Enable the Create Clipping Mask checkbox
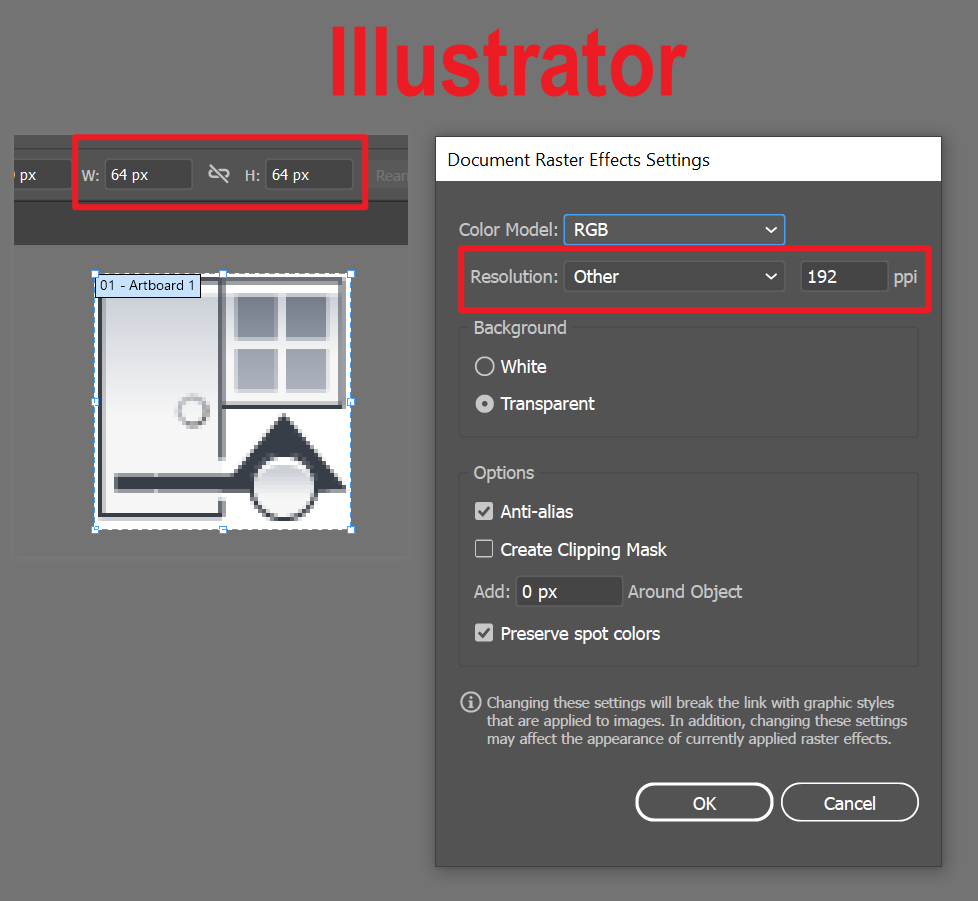The height and width of the screenshot is (901, 978). click(484, 549)
